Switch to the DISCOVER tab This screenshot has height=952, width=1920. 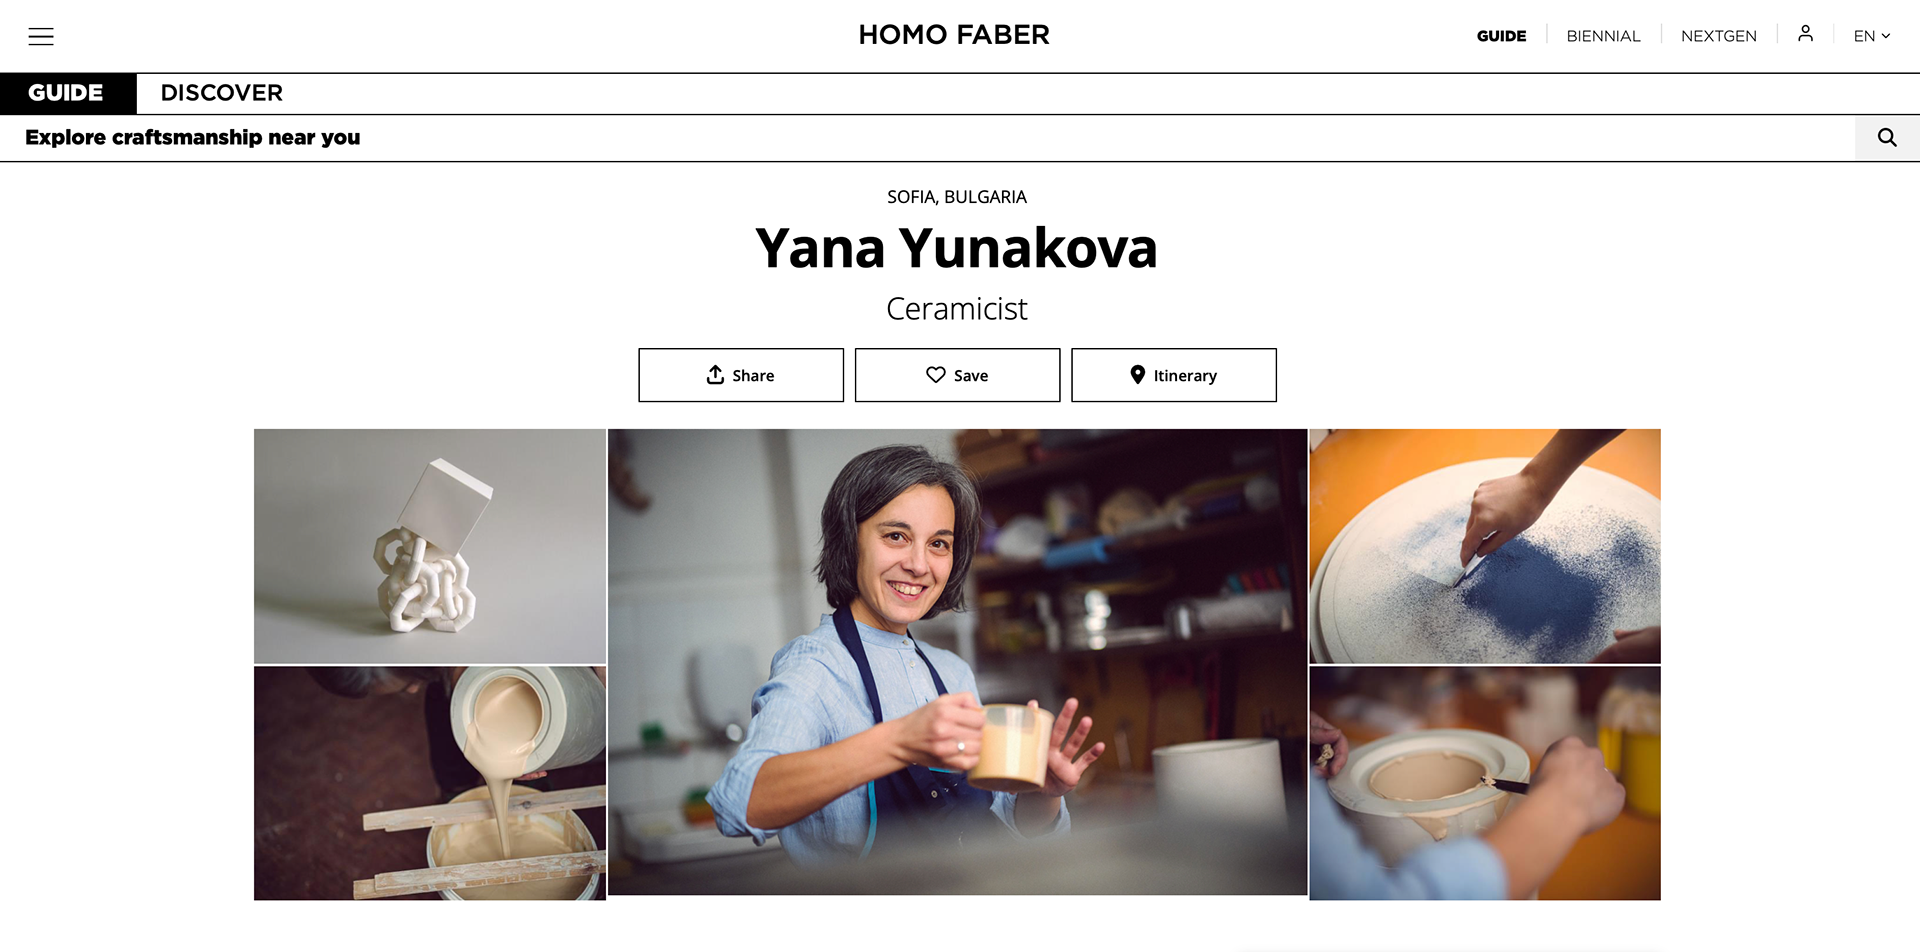coord(222,93)
